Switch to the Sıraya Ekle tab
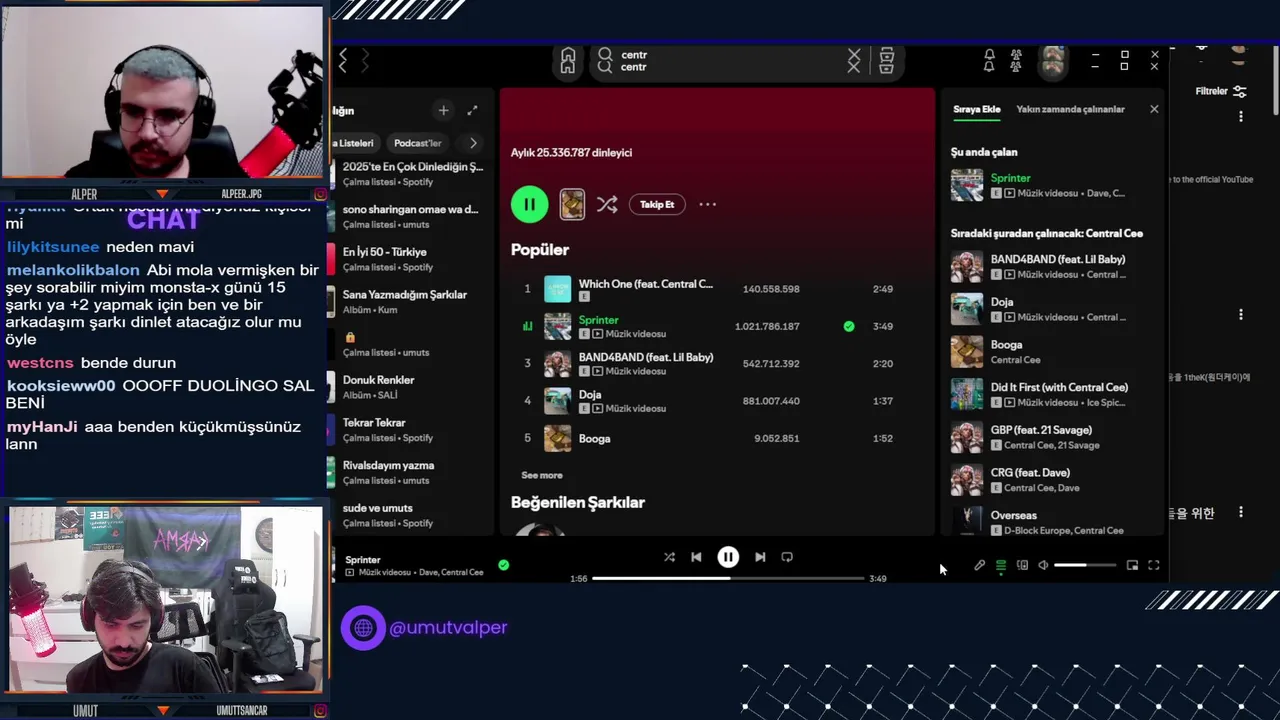The image size is (1280, 720). pos(977,109)
